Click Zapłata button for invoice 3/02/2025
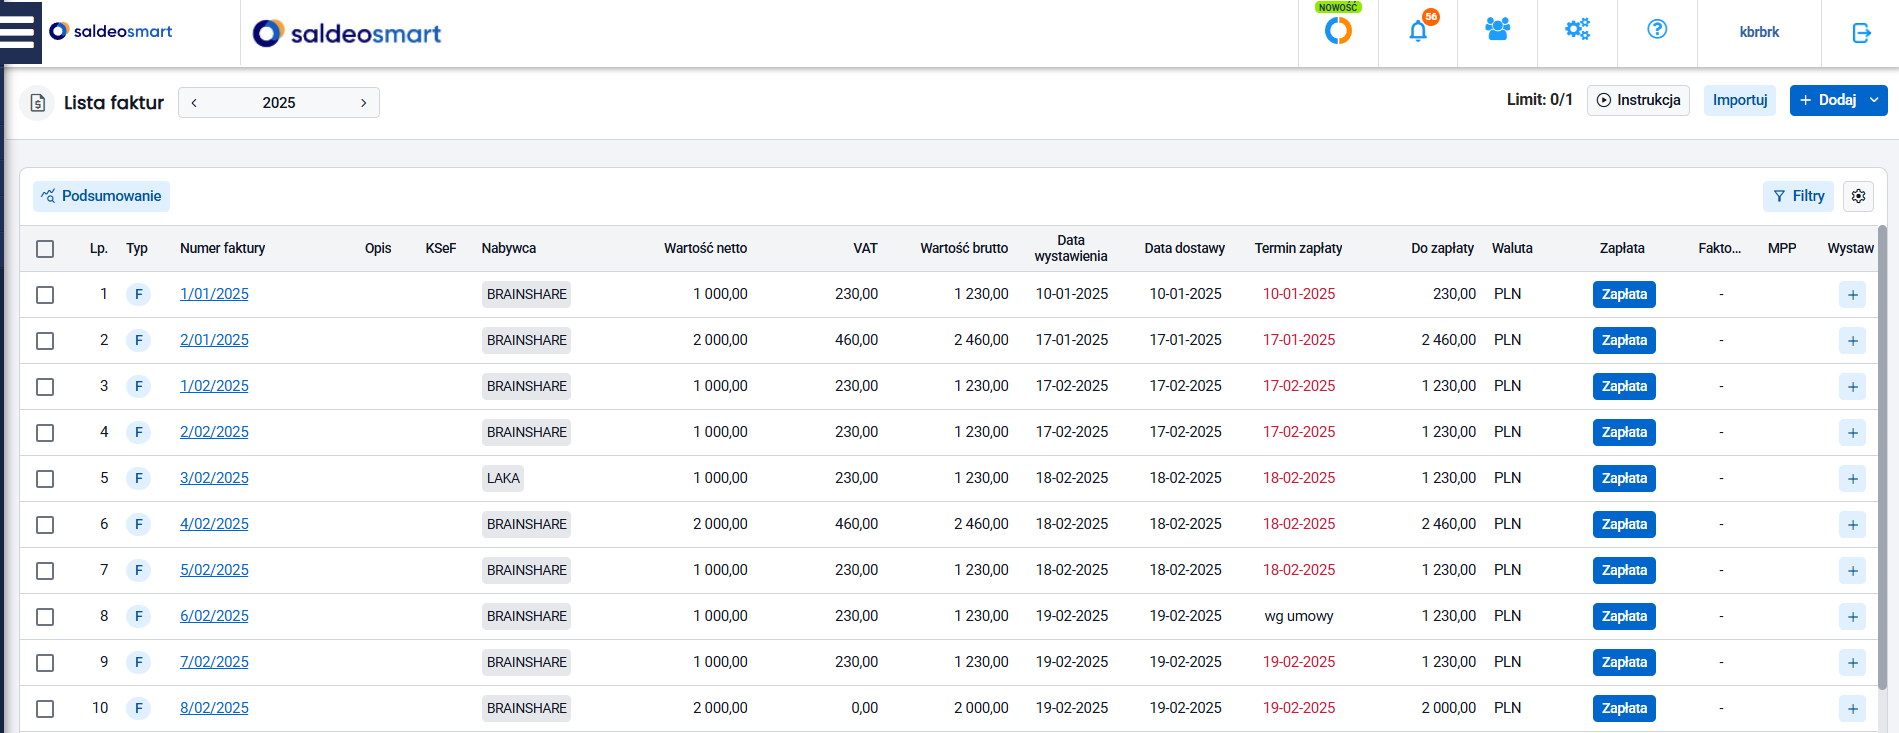The width and height of the screenshot is (1899, 733). pos(1624,478)
